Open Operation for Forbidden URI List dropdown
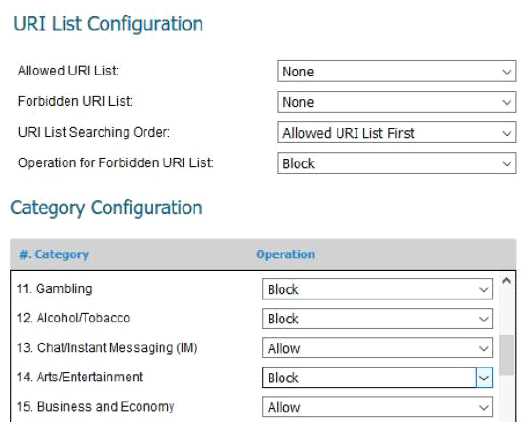This screenshot has width=528, height=431. click(x=396, y=163)
